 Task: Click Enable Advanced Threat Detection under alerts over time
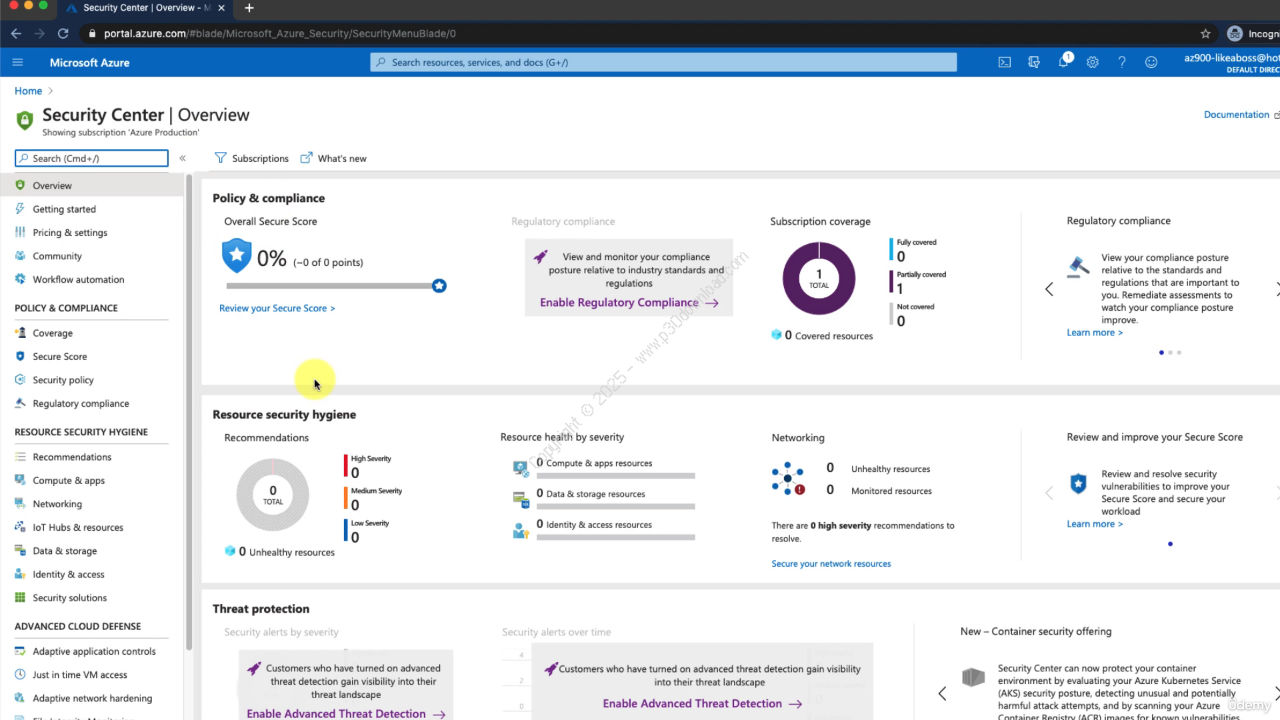click(702, 703)
